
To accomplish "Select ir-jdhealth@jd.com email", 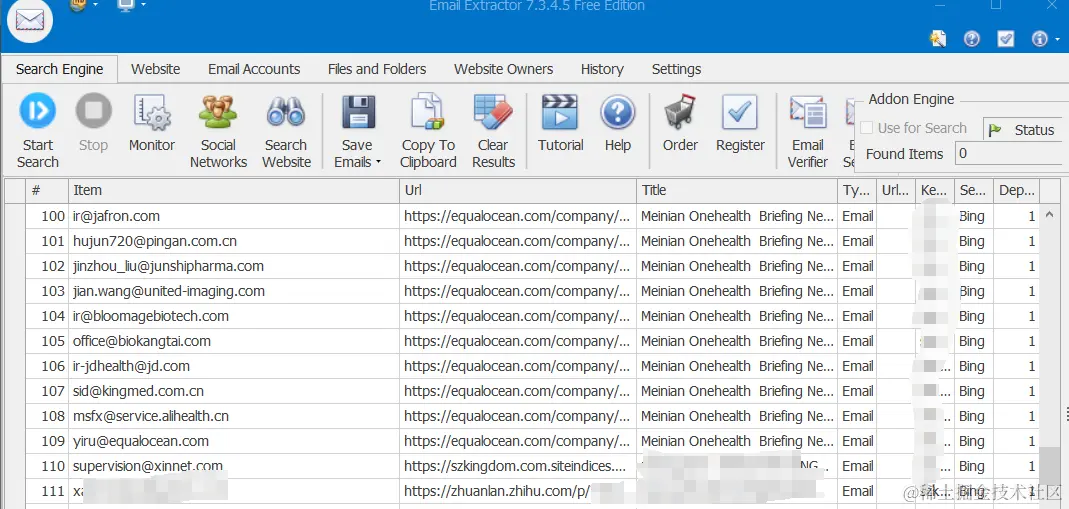I will click(131, 366).
